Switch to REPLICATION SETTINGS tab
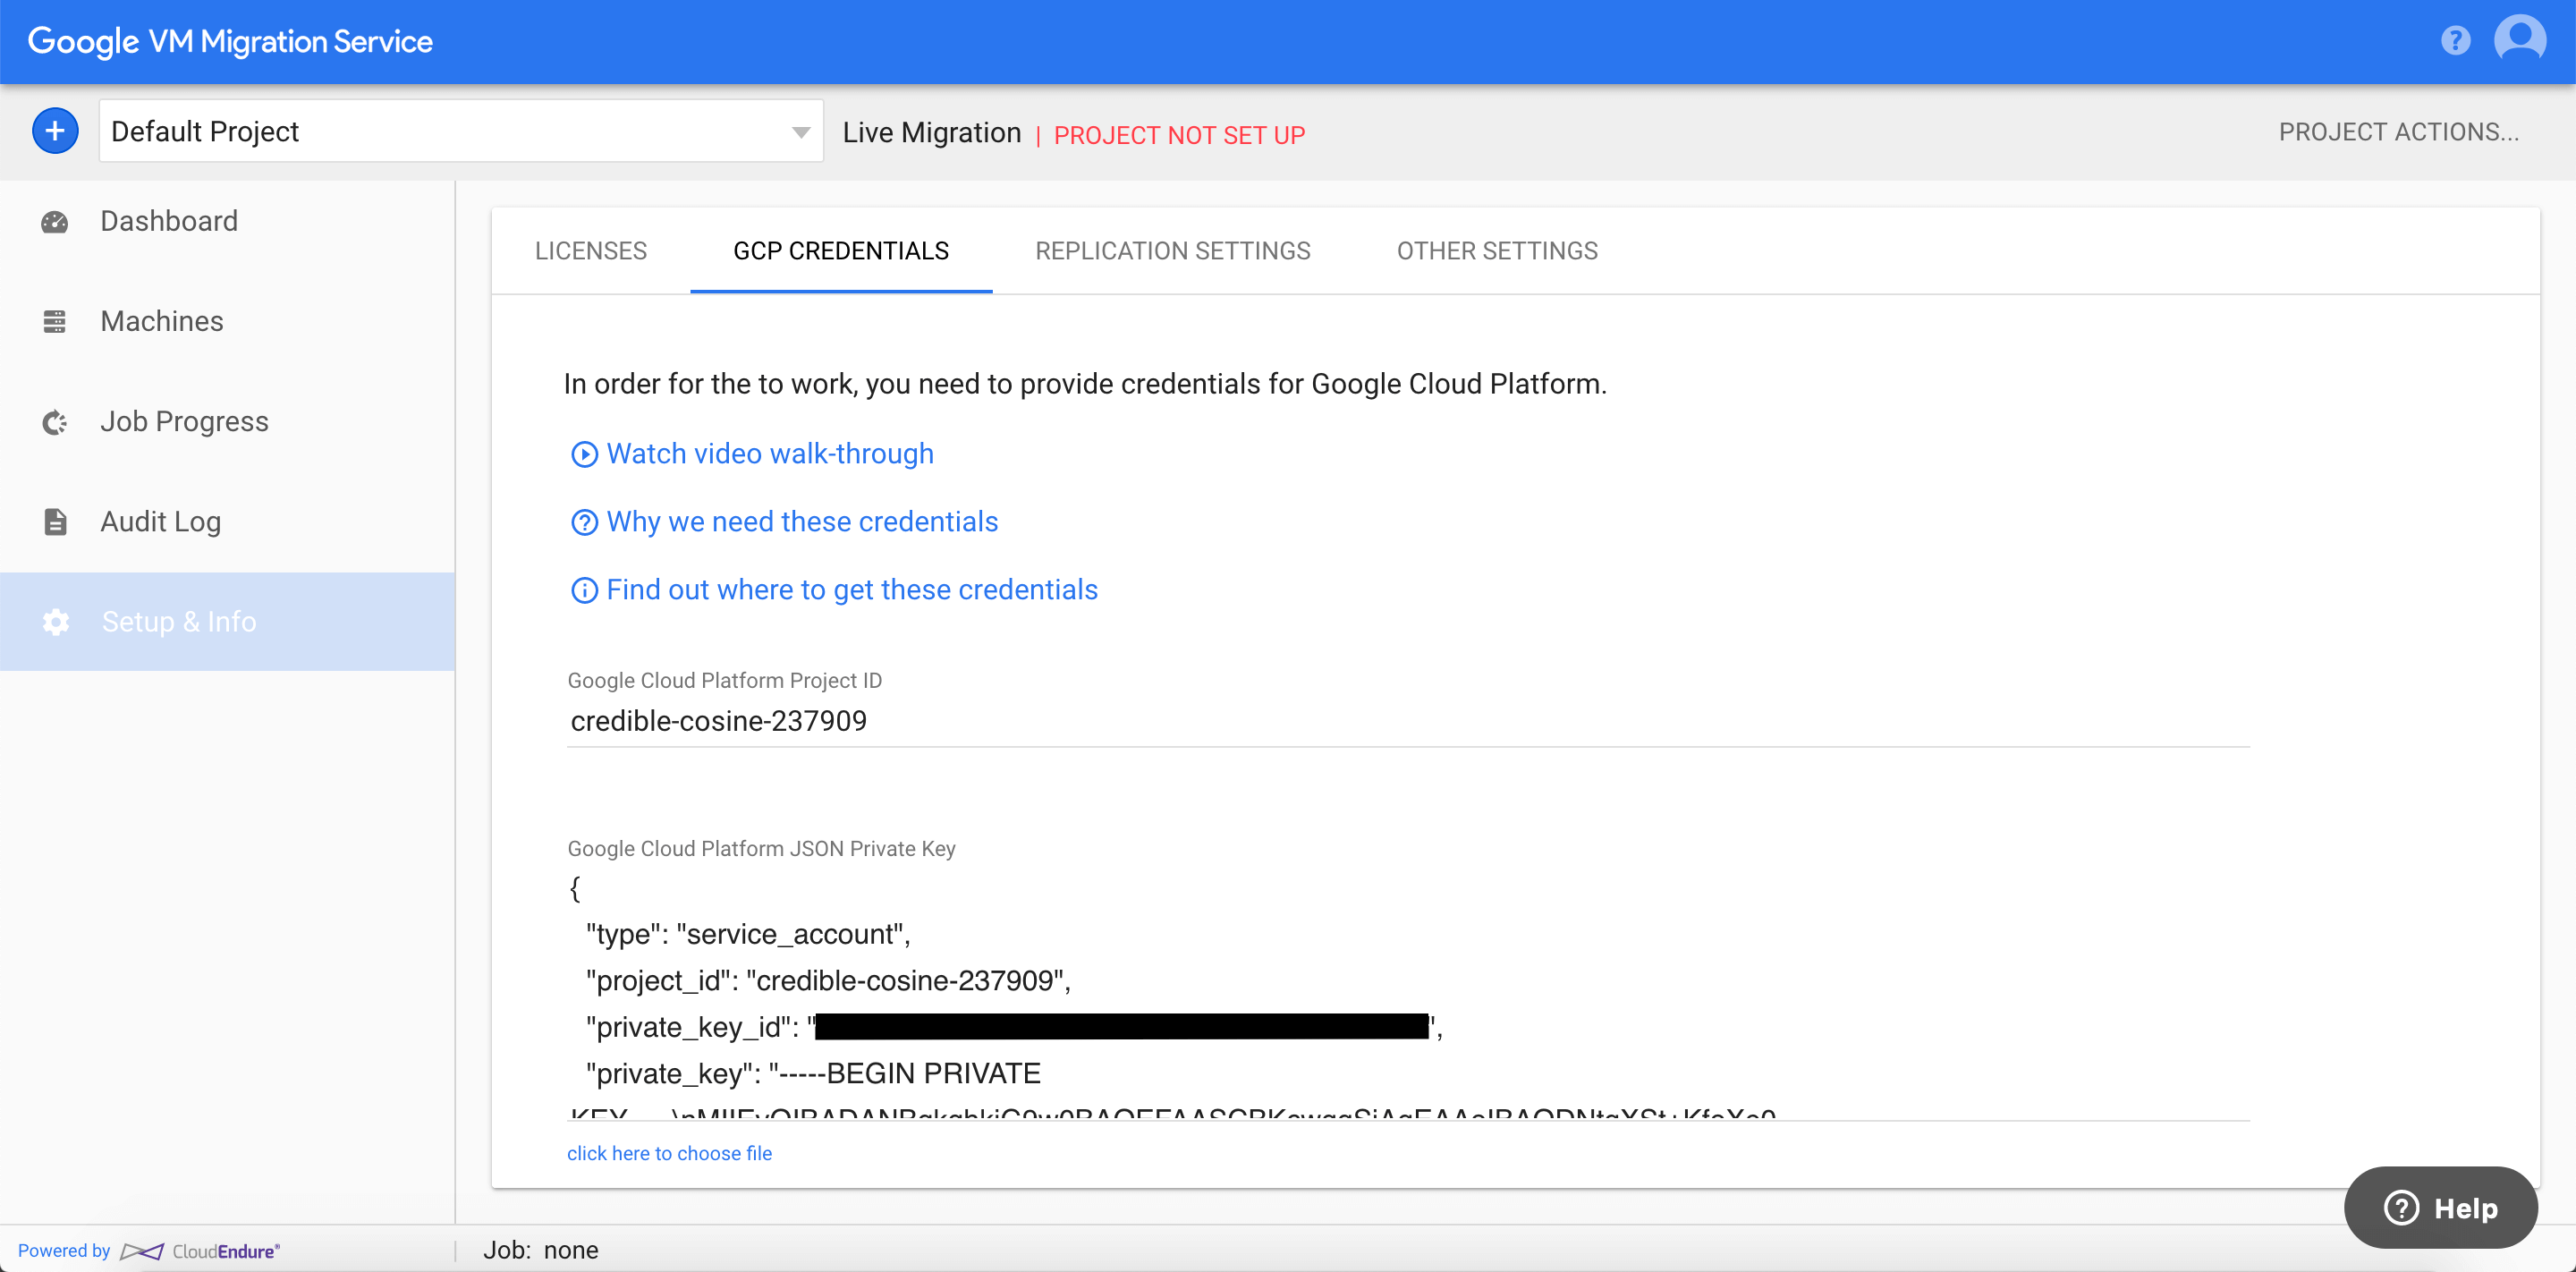 tap(1173, 251)
